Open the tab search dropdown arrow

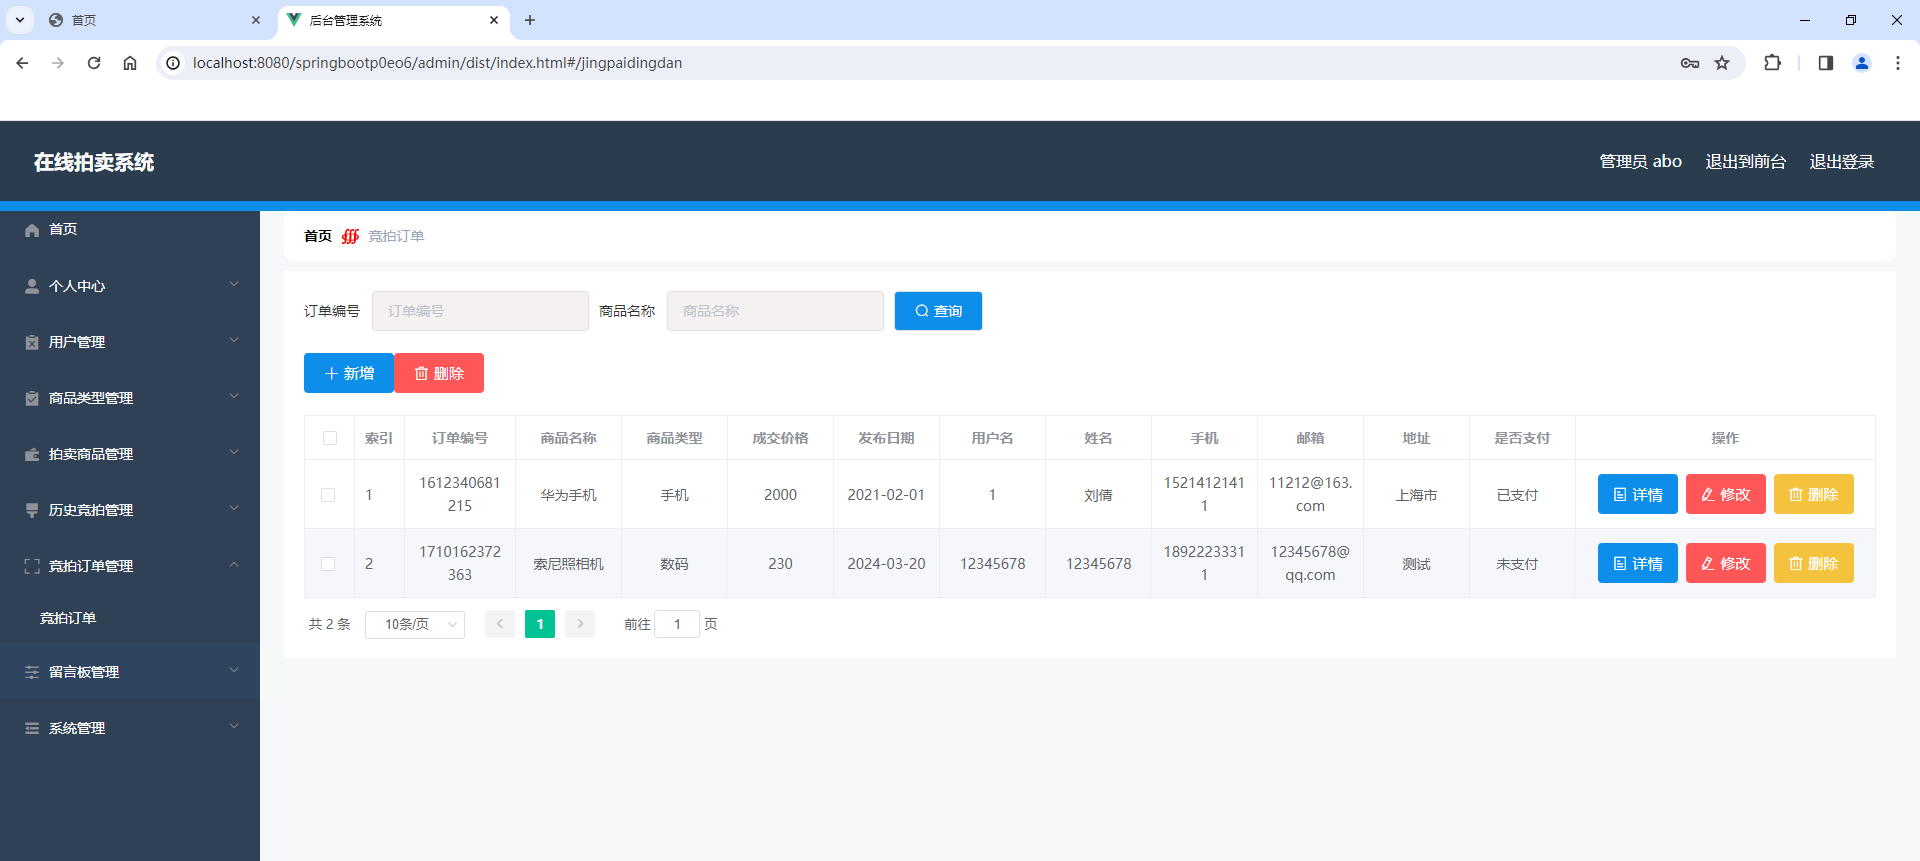19,20
